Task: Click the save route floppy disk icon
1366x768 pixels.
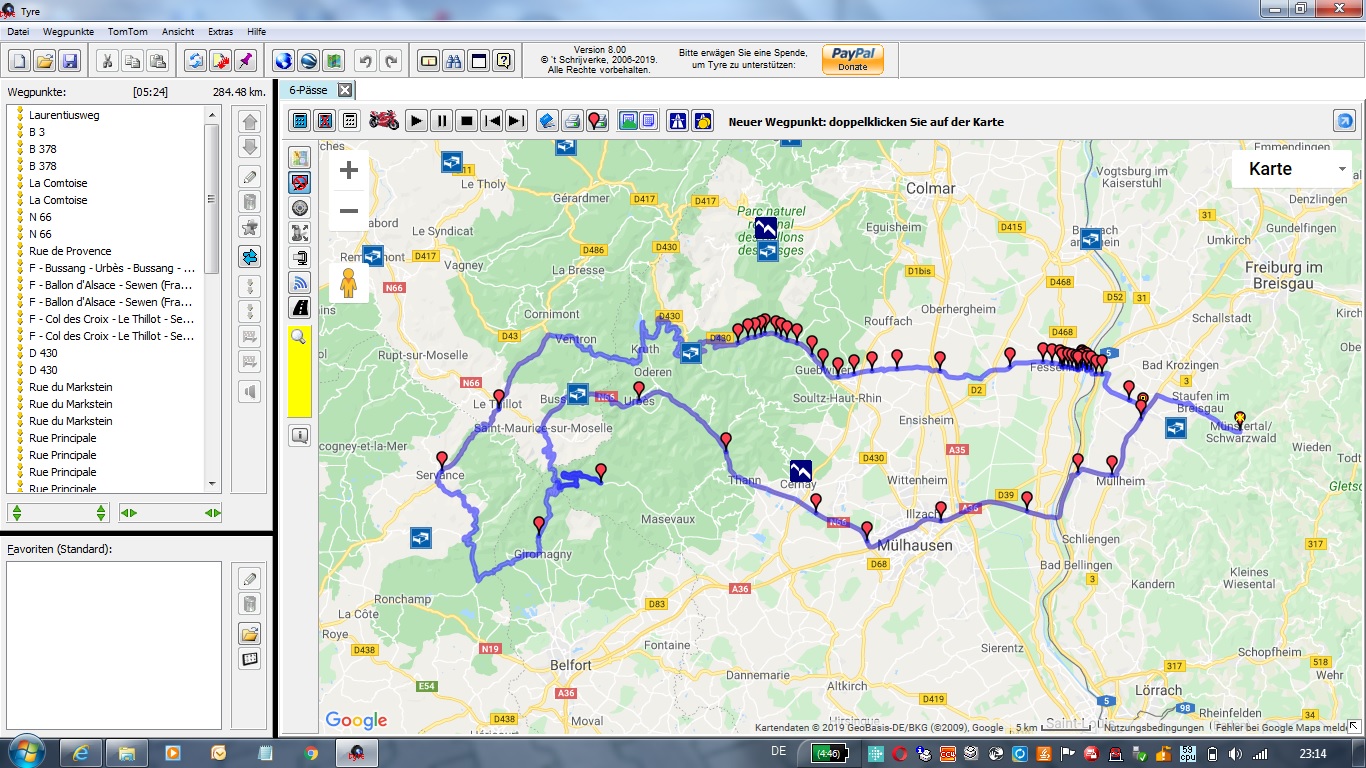Action: 70,61
